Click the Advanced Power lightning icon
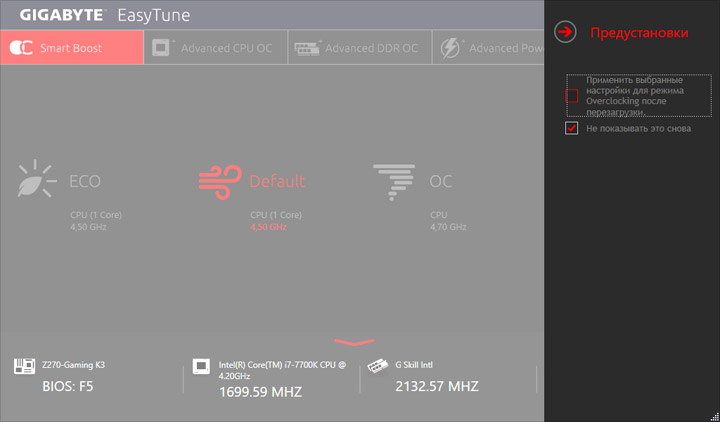This screenshot has height=422, width=720. pyautogui.click(x=450, y=48)
